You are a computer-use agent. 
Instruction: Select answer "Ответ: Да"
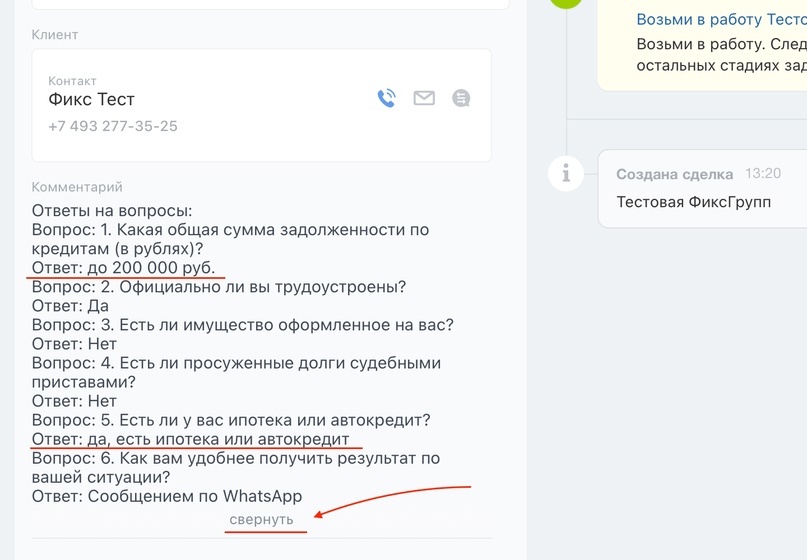[70, 306]
